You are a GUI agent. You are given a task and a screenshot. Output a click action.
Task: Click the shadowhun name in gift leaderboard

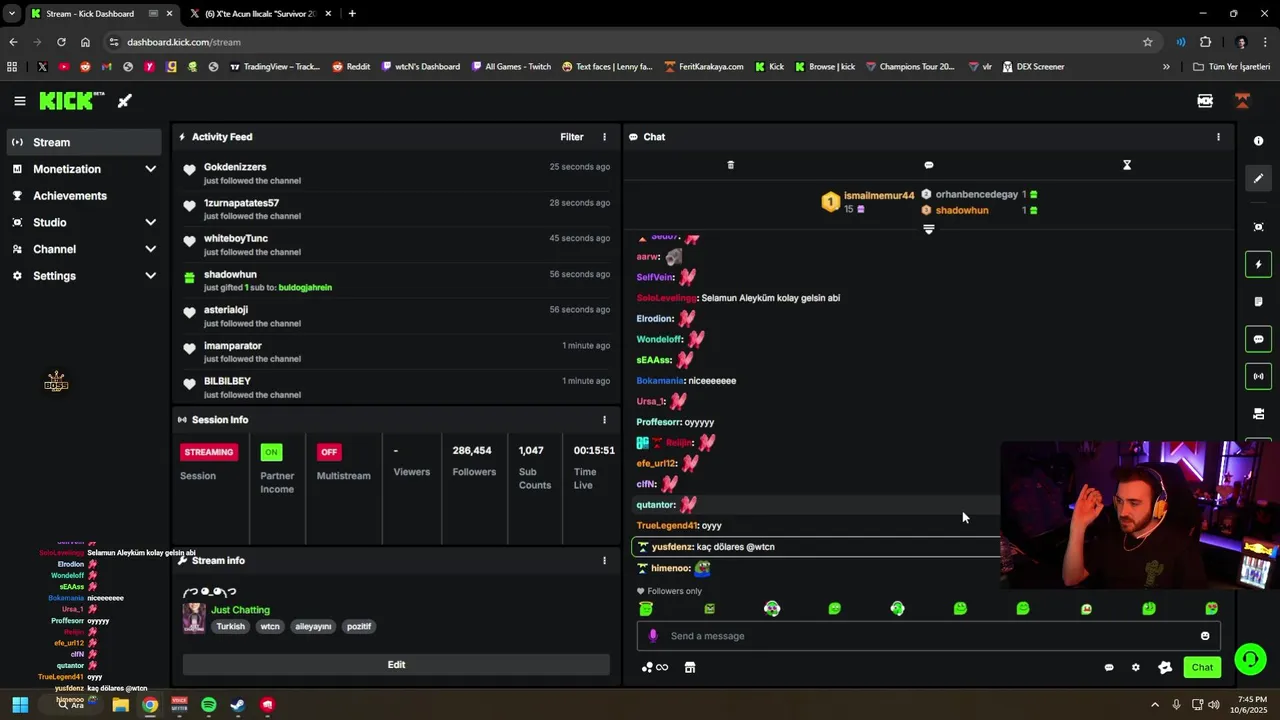pos(962,211)
